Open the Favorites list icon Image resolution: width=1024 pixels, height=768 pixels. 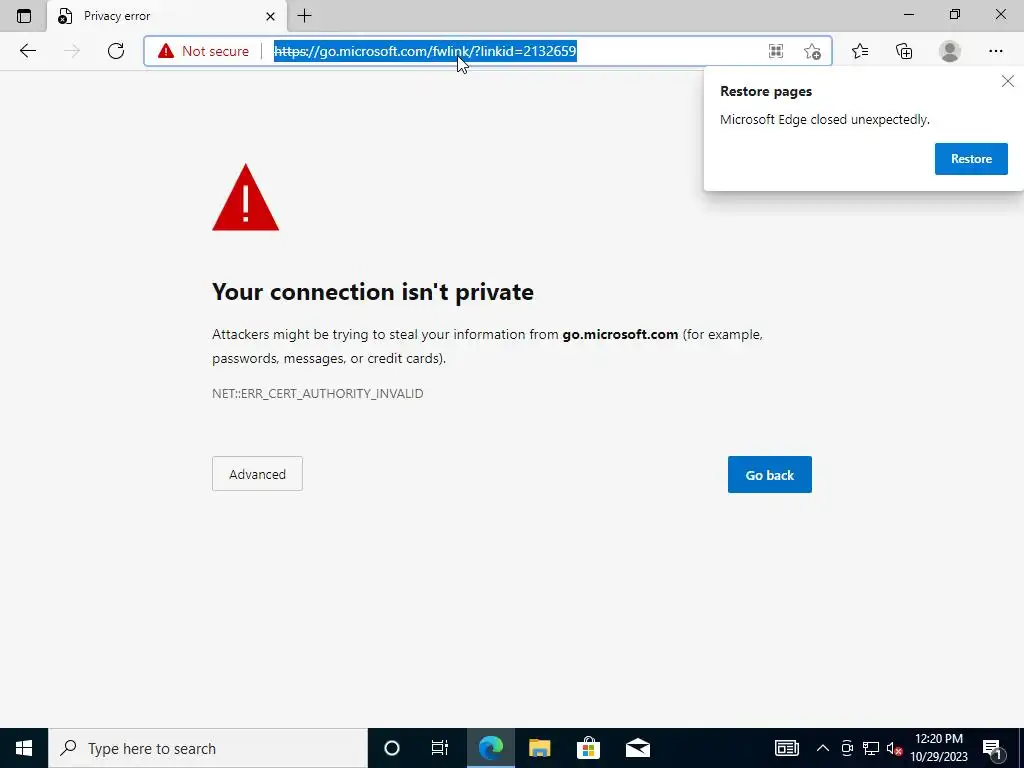coord(860,51)
